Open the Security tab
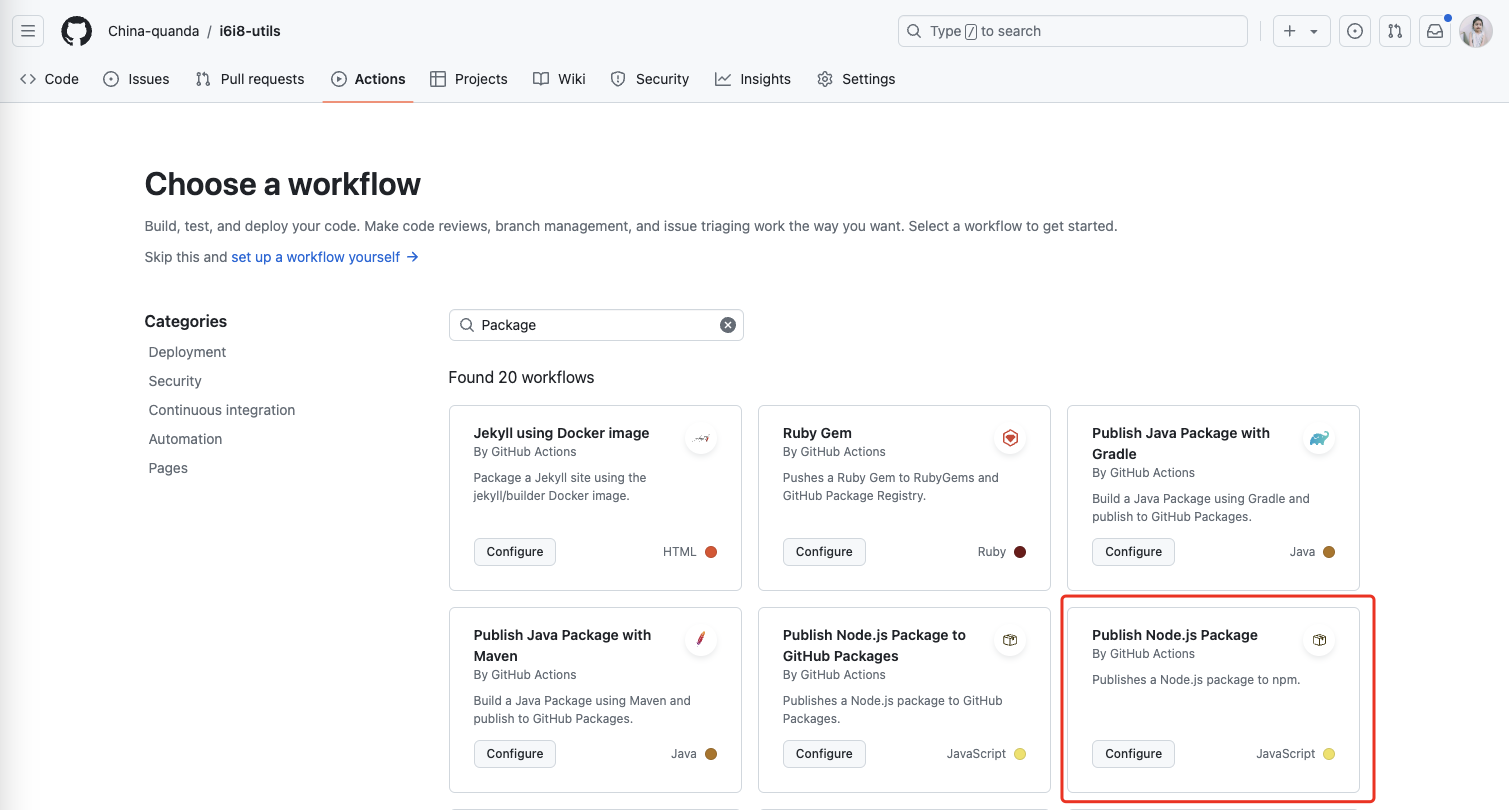 point(650,79)
